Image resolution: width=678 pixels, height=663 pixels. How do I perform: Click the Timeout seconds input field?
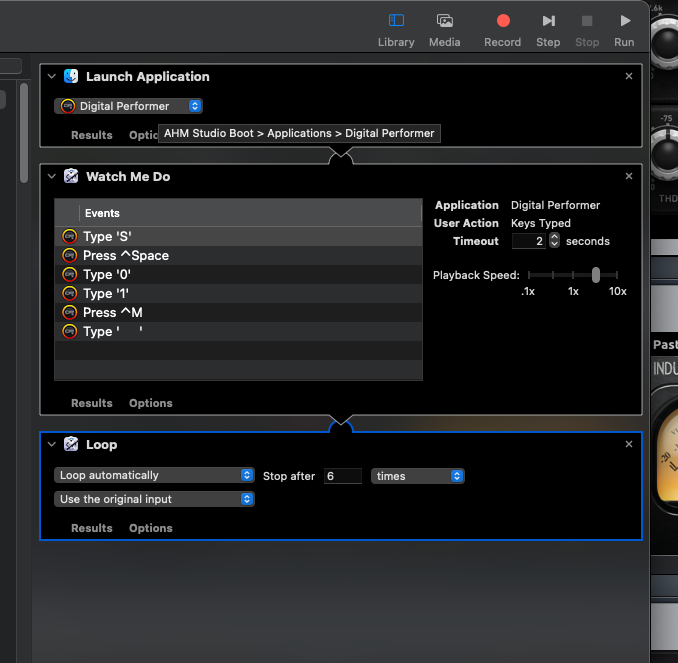528,241
